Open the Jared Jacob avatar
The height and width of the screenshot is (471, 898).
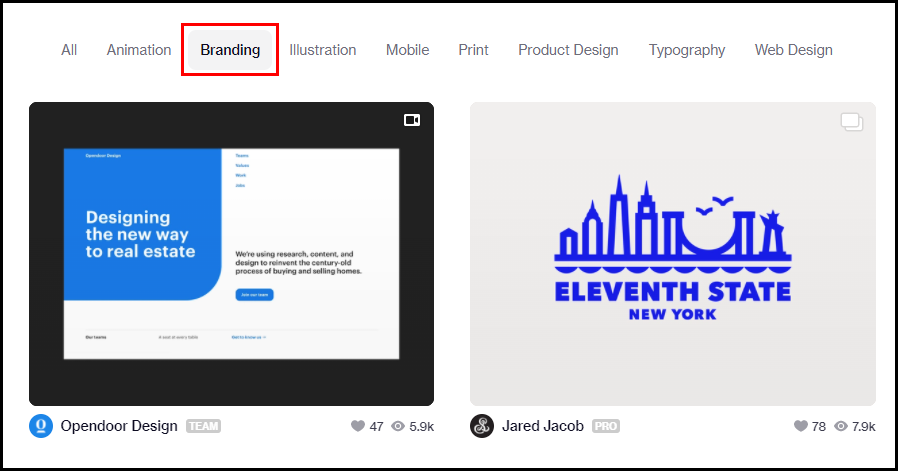pos(482,426)
